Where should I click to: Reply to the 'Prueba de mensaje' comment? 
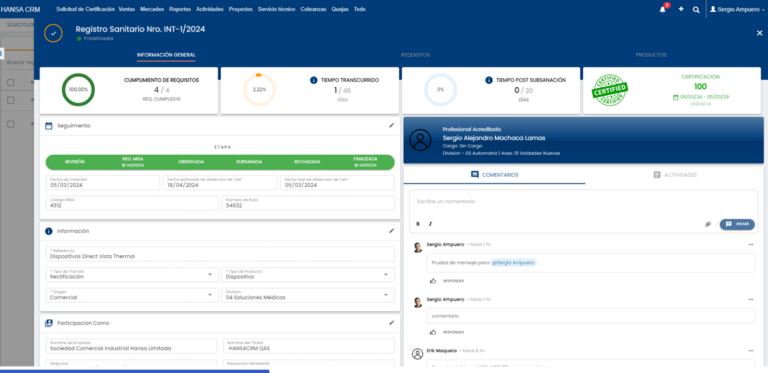pos(454,281)
